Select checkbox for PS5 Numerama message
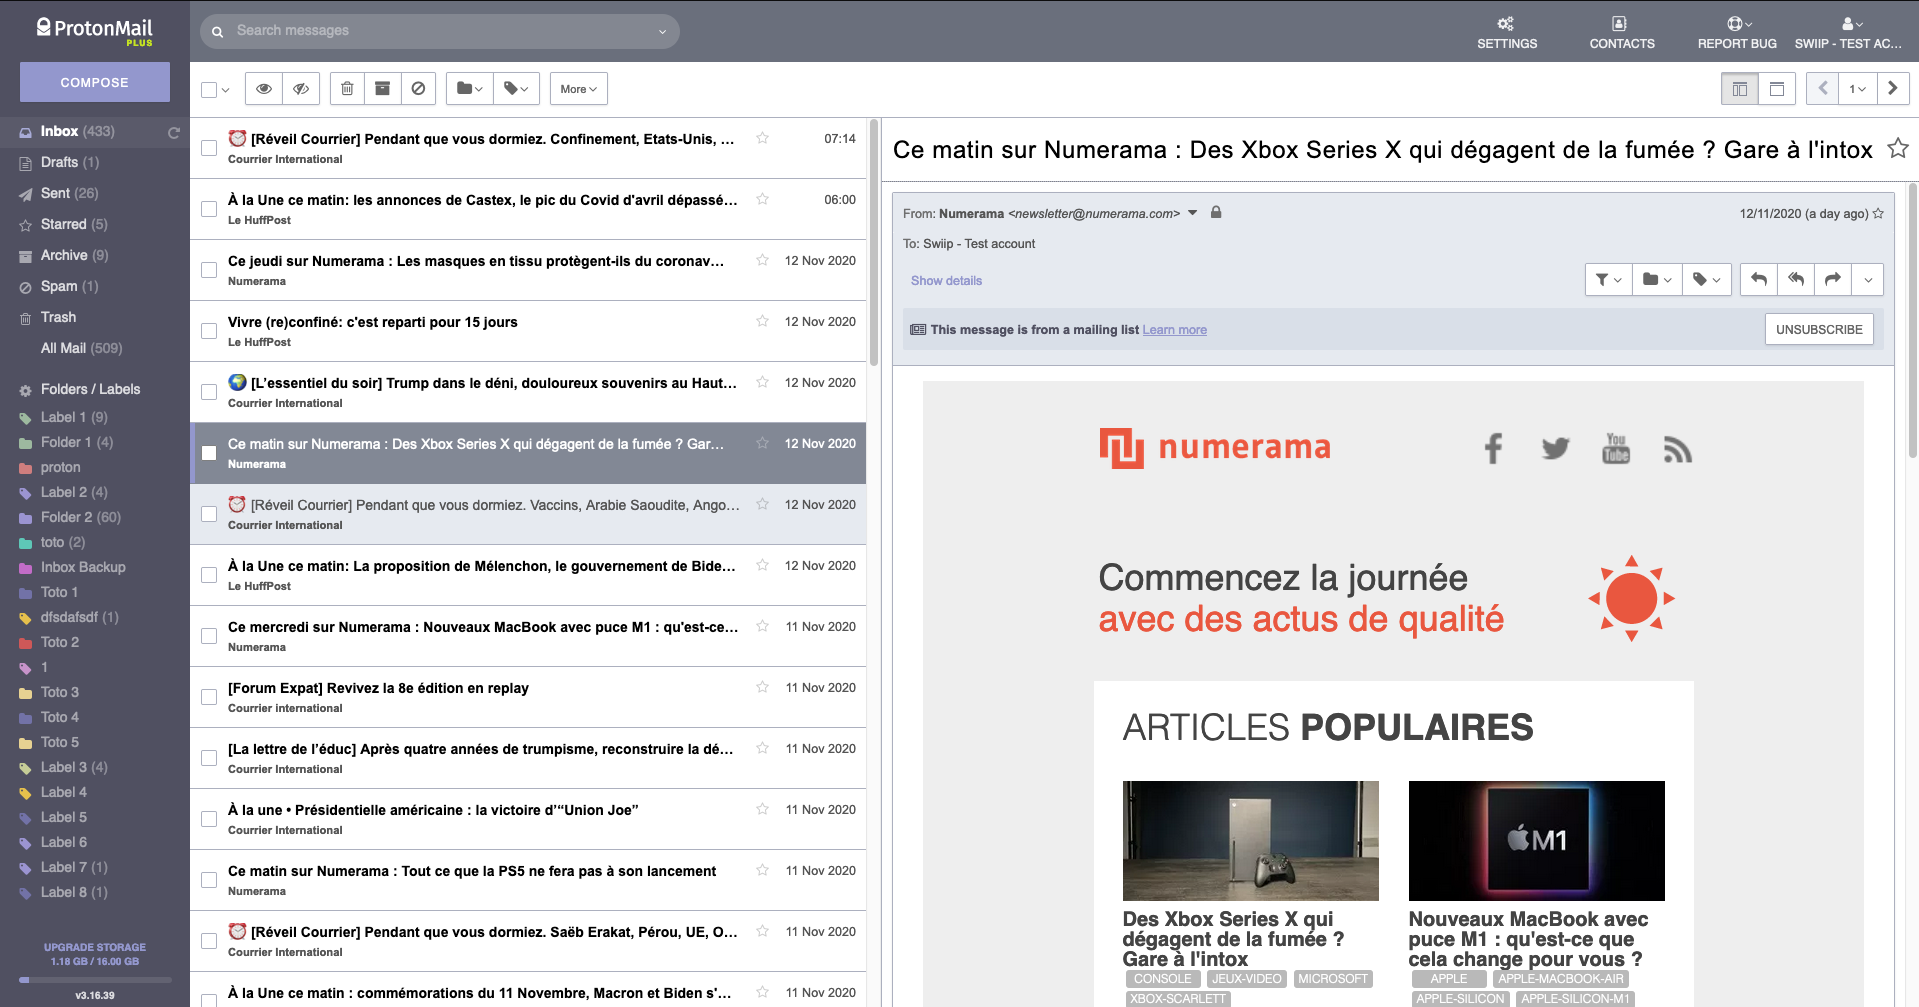 pos(209,880)
